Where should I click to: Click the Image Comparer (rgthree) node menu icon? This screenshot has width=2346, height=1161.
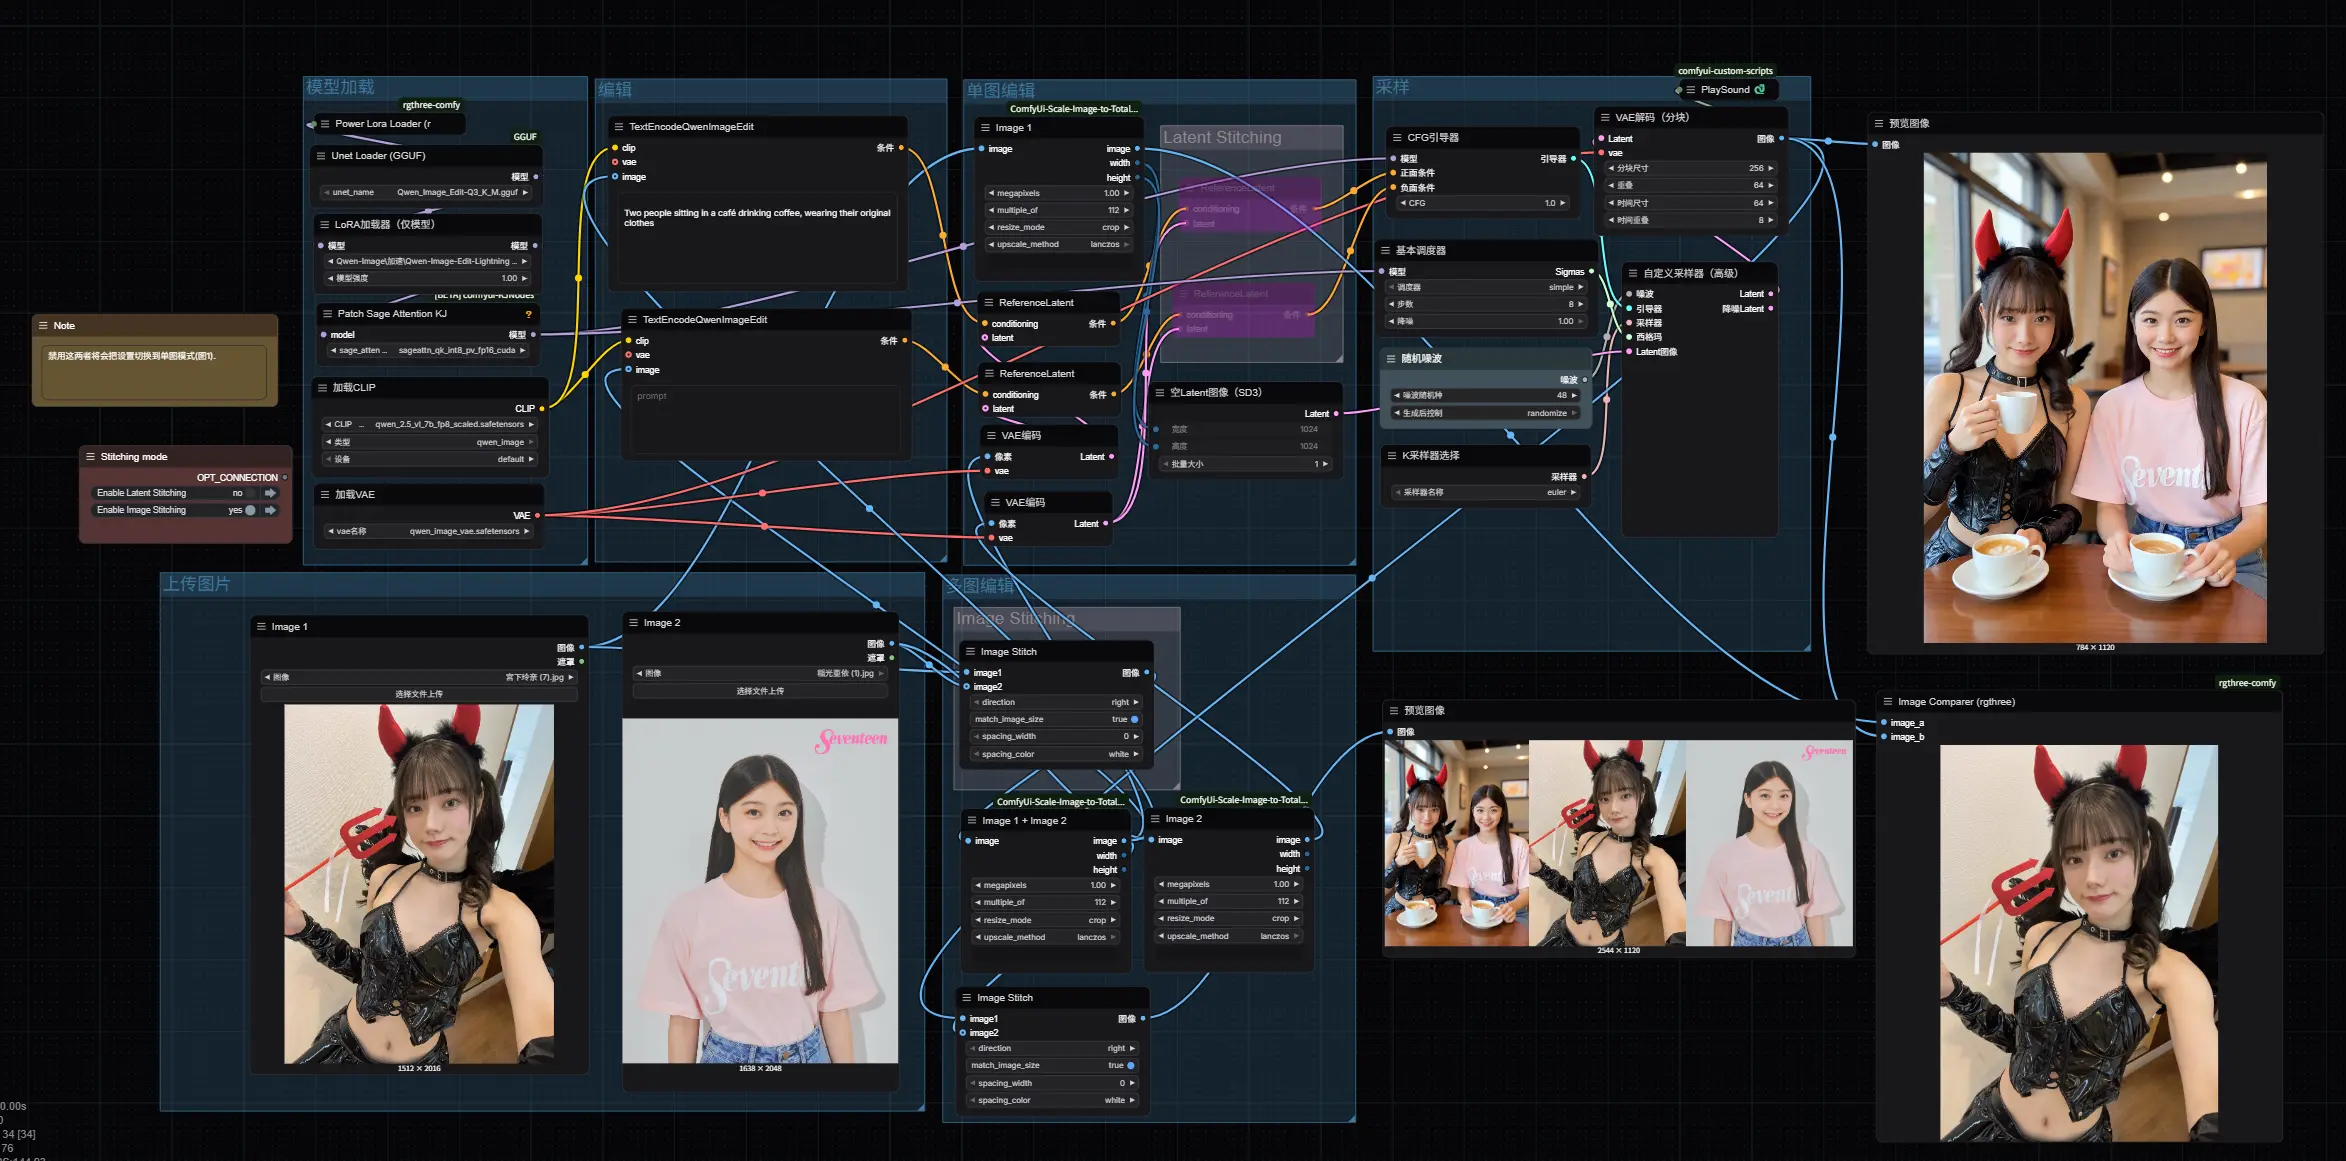click(1888, 702)
